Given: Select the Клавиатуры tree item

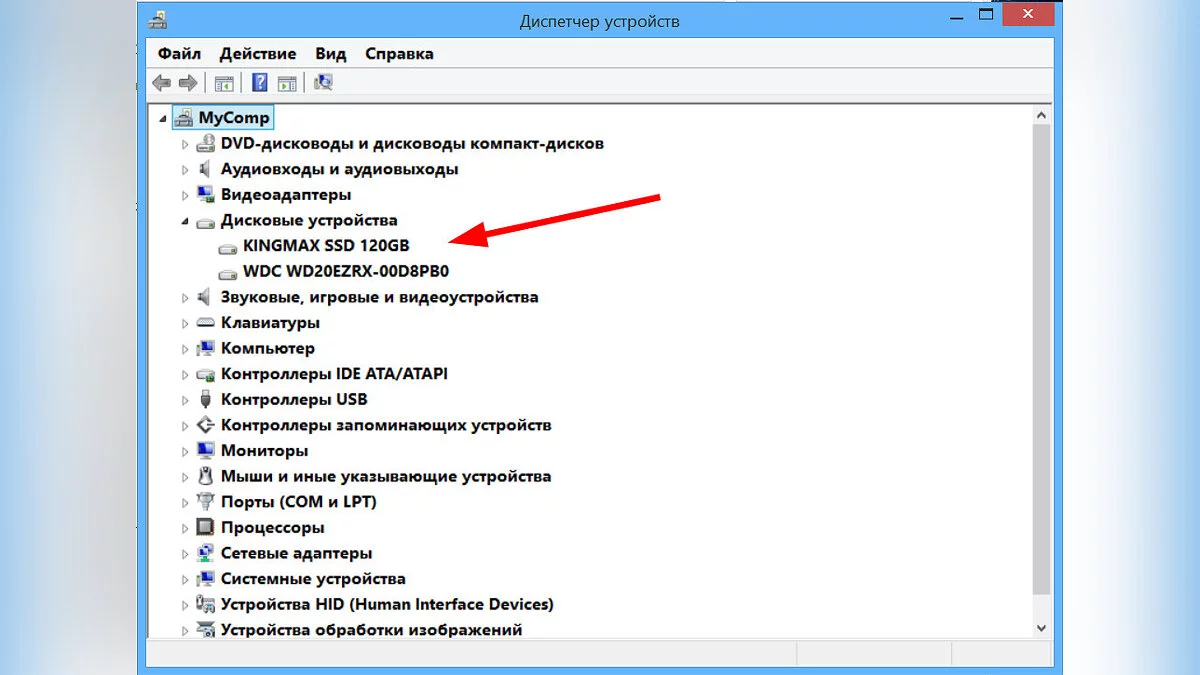Looking at the screenshot, I should coord(270,323).
